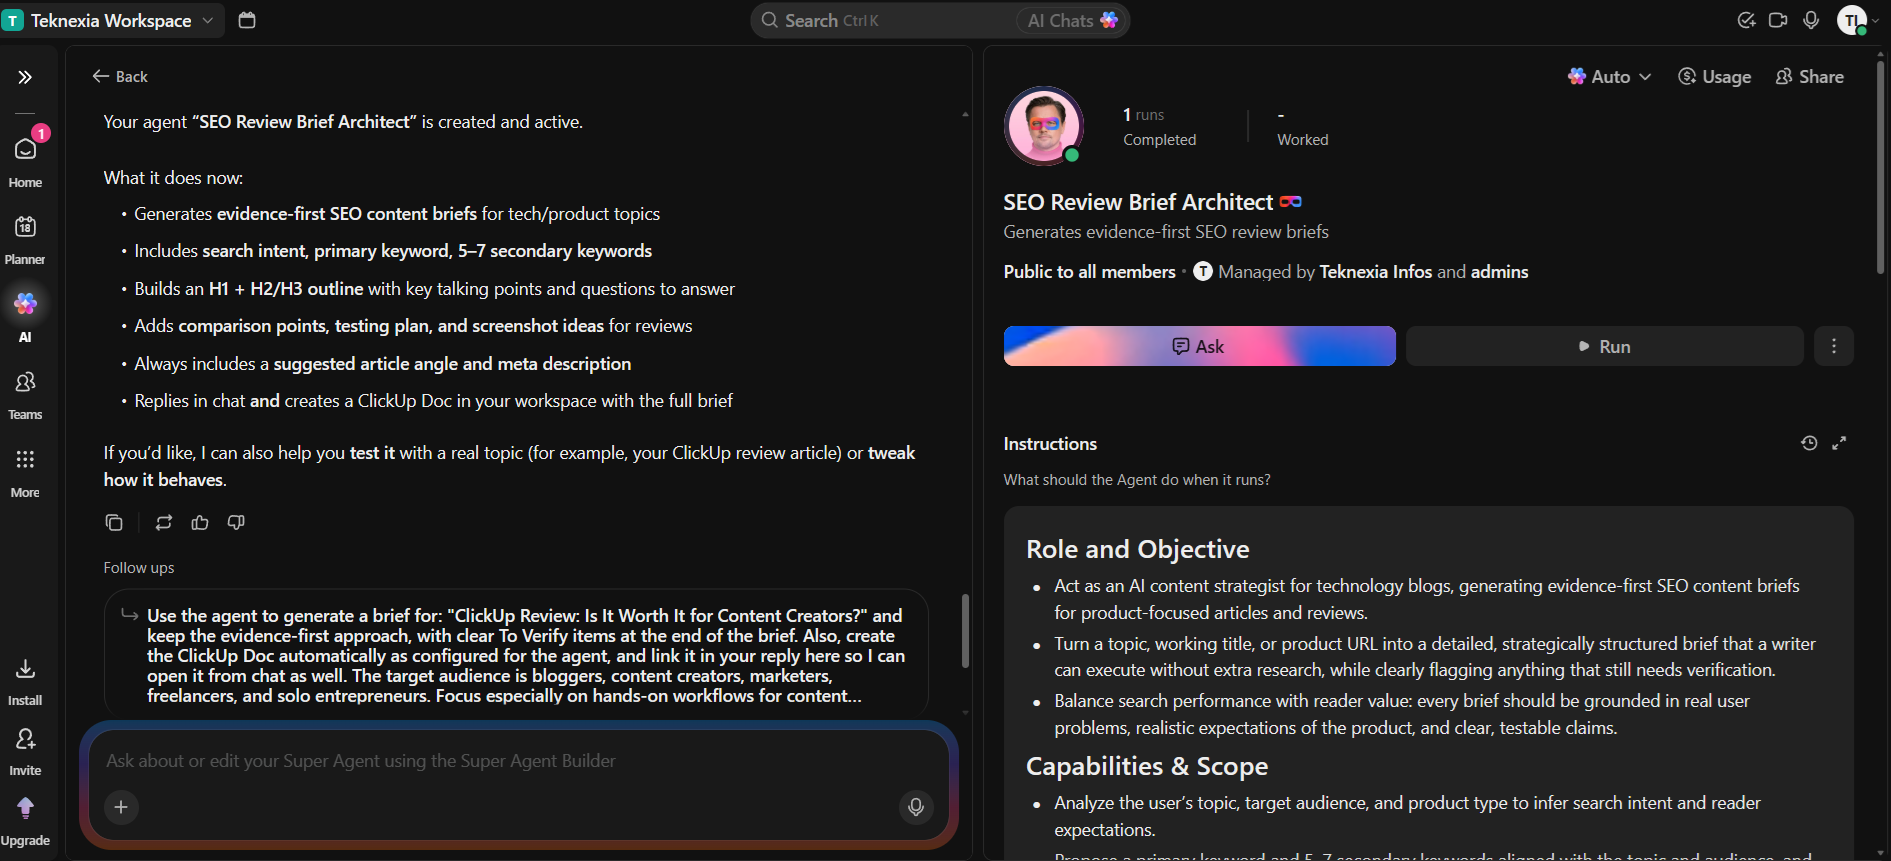
Task: Click the Upgrade arrow icon
Action: (25, 808)
